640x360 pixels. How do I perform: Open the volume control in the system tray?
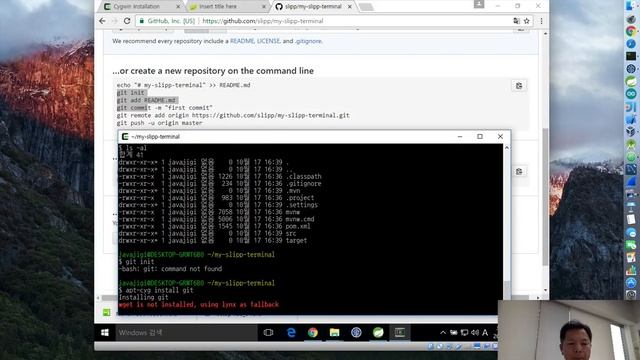[475, 333]
